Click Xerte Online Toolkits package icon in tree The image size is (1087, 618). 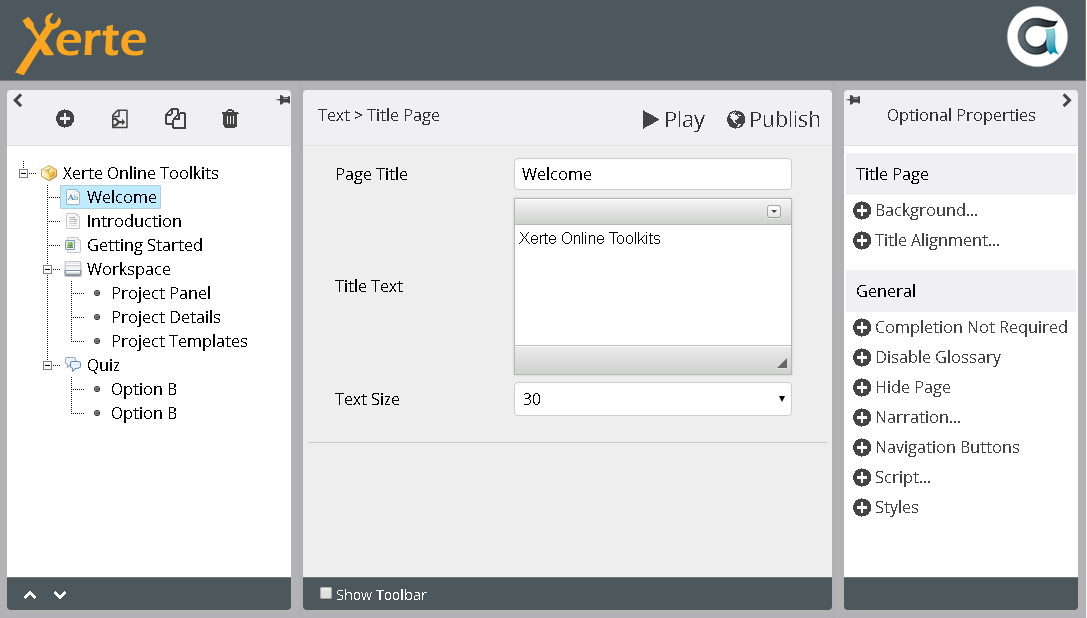pos(49,173)
